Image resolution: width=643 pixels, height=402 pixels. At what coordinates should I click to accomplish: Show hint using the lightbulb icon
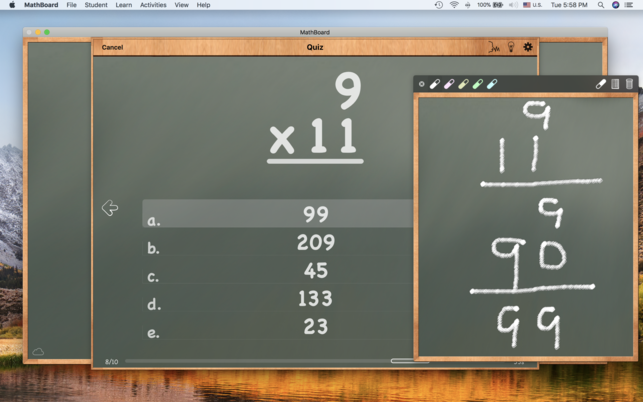(511, 47)
